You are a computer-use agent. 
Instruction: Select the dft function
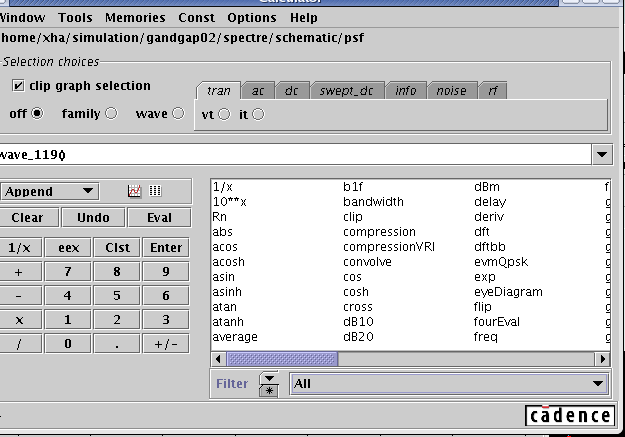482,232
